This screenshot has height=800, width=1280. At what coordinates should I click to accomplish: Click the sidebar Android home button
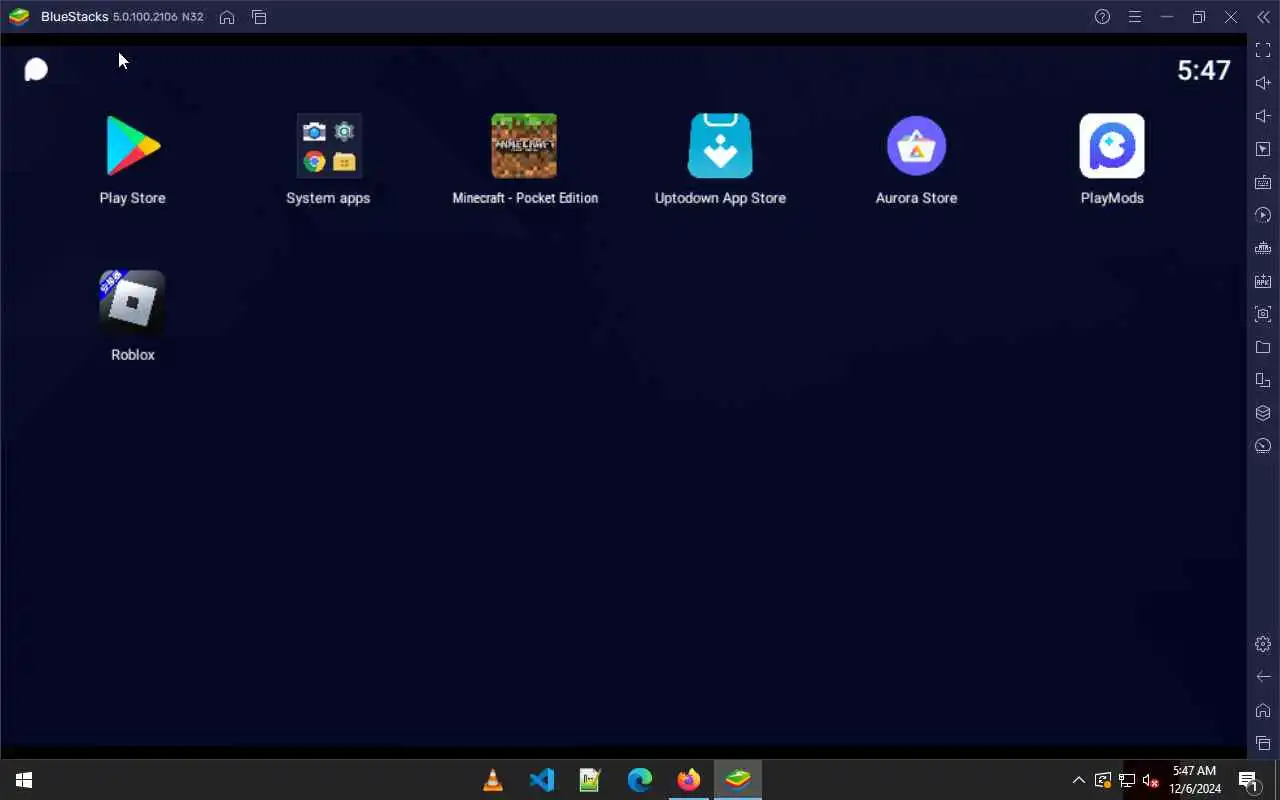tap(1263, 710)
